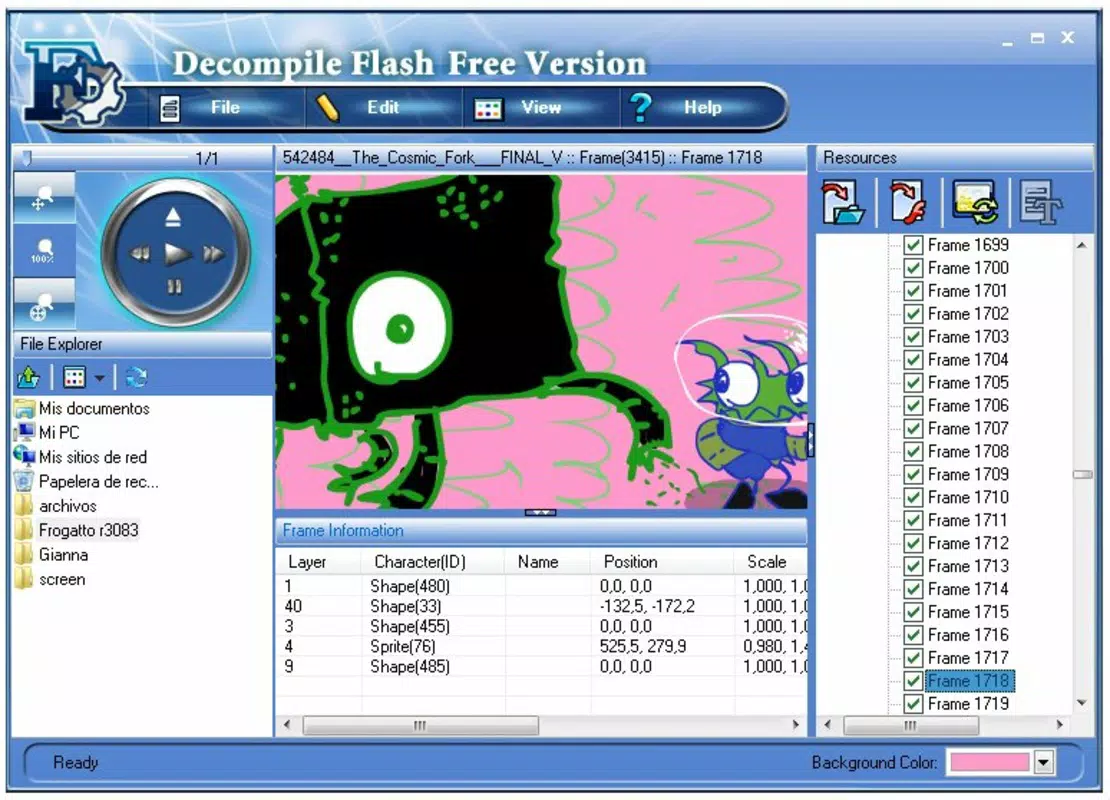Click the eject/open button on player dial
The height and width of the screenshot is (800, 1110).
173,217
